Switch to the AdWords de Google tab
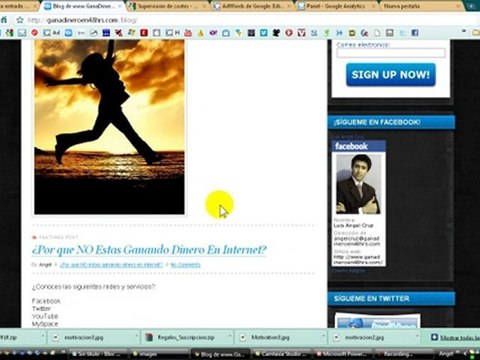This screenshot has width=480, height=360. 253,6
